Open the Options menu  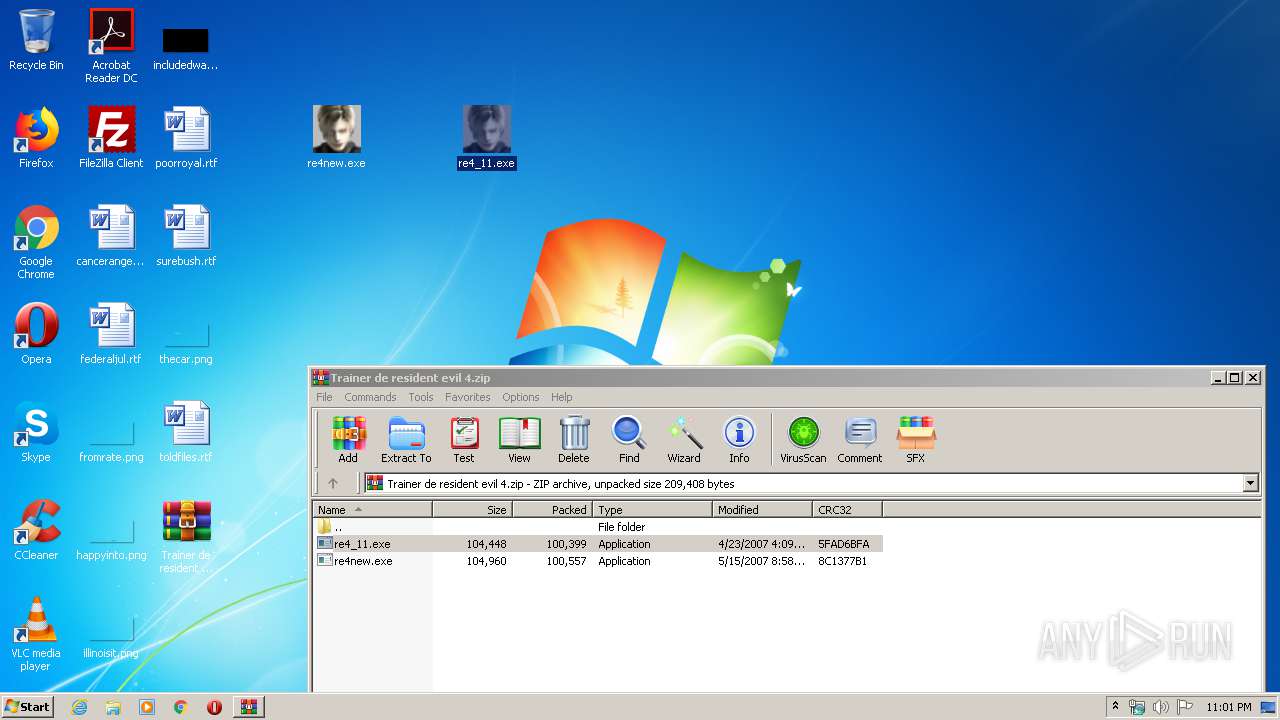521,397
